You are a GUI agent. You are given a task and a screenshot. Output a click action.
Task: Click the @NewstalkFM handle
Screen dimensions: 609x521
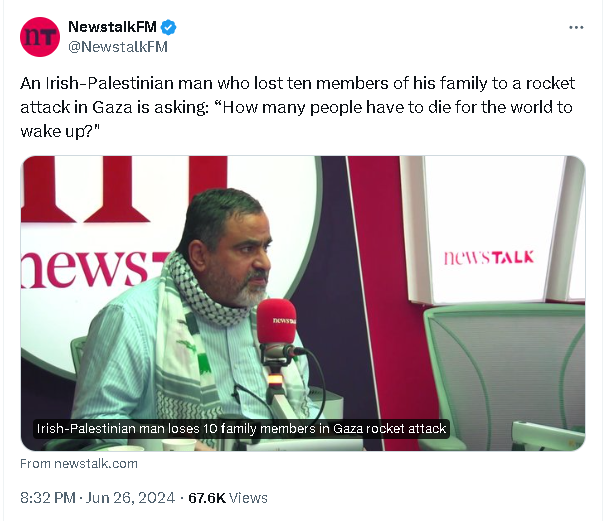click(118, 46)
